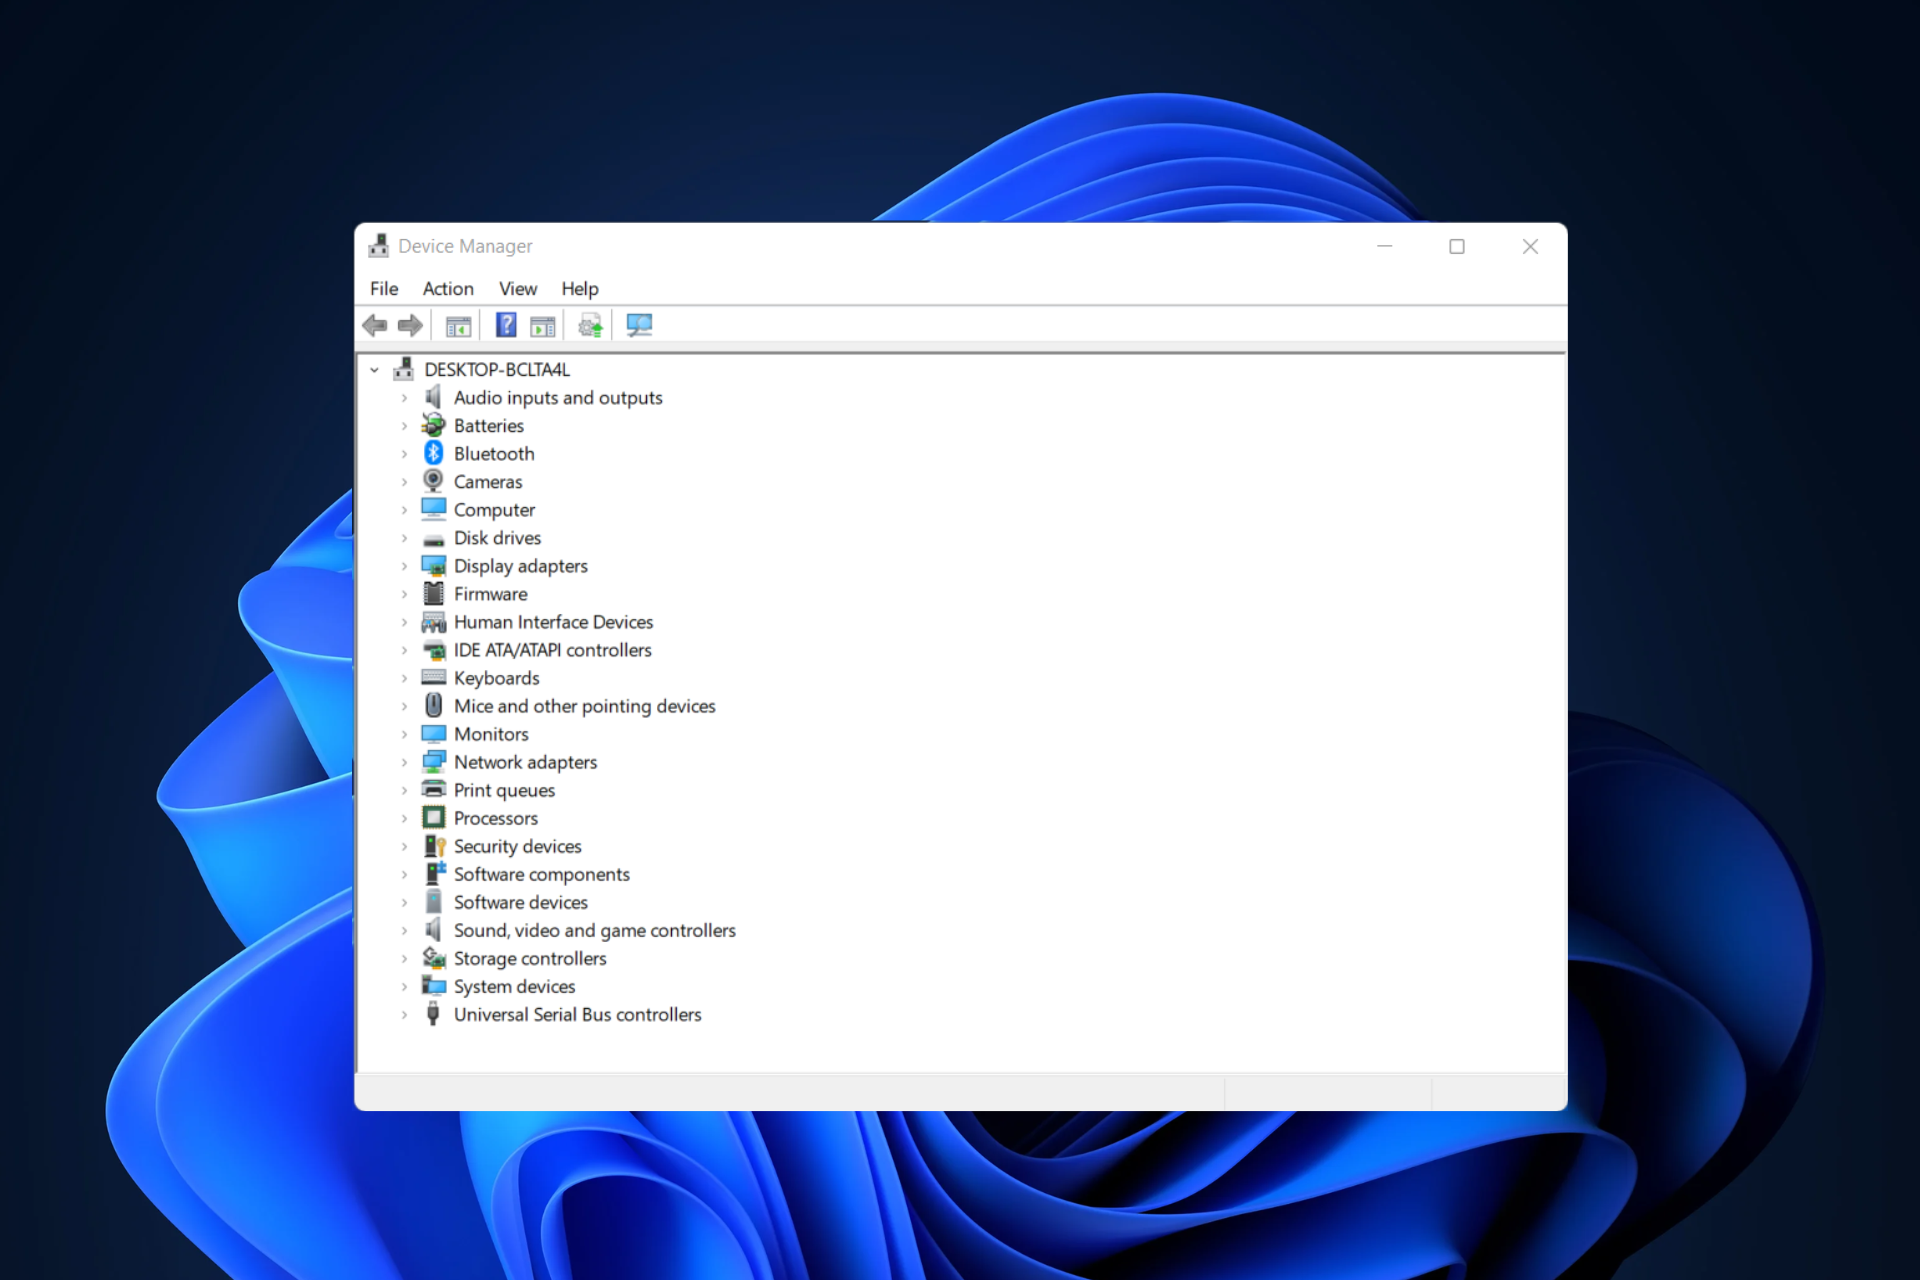Expand Universal Serial Bus controllers
1920x1280 pixels.
(404, 1014)
